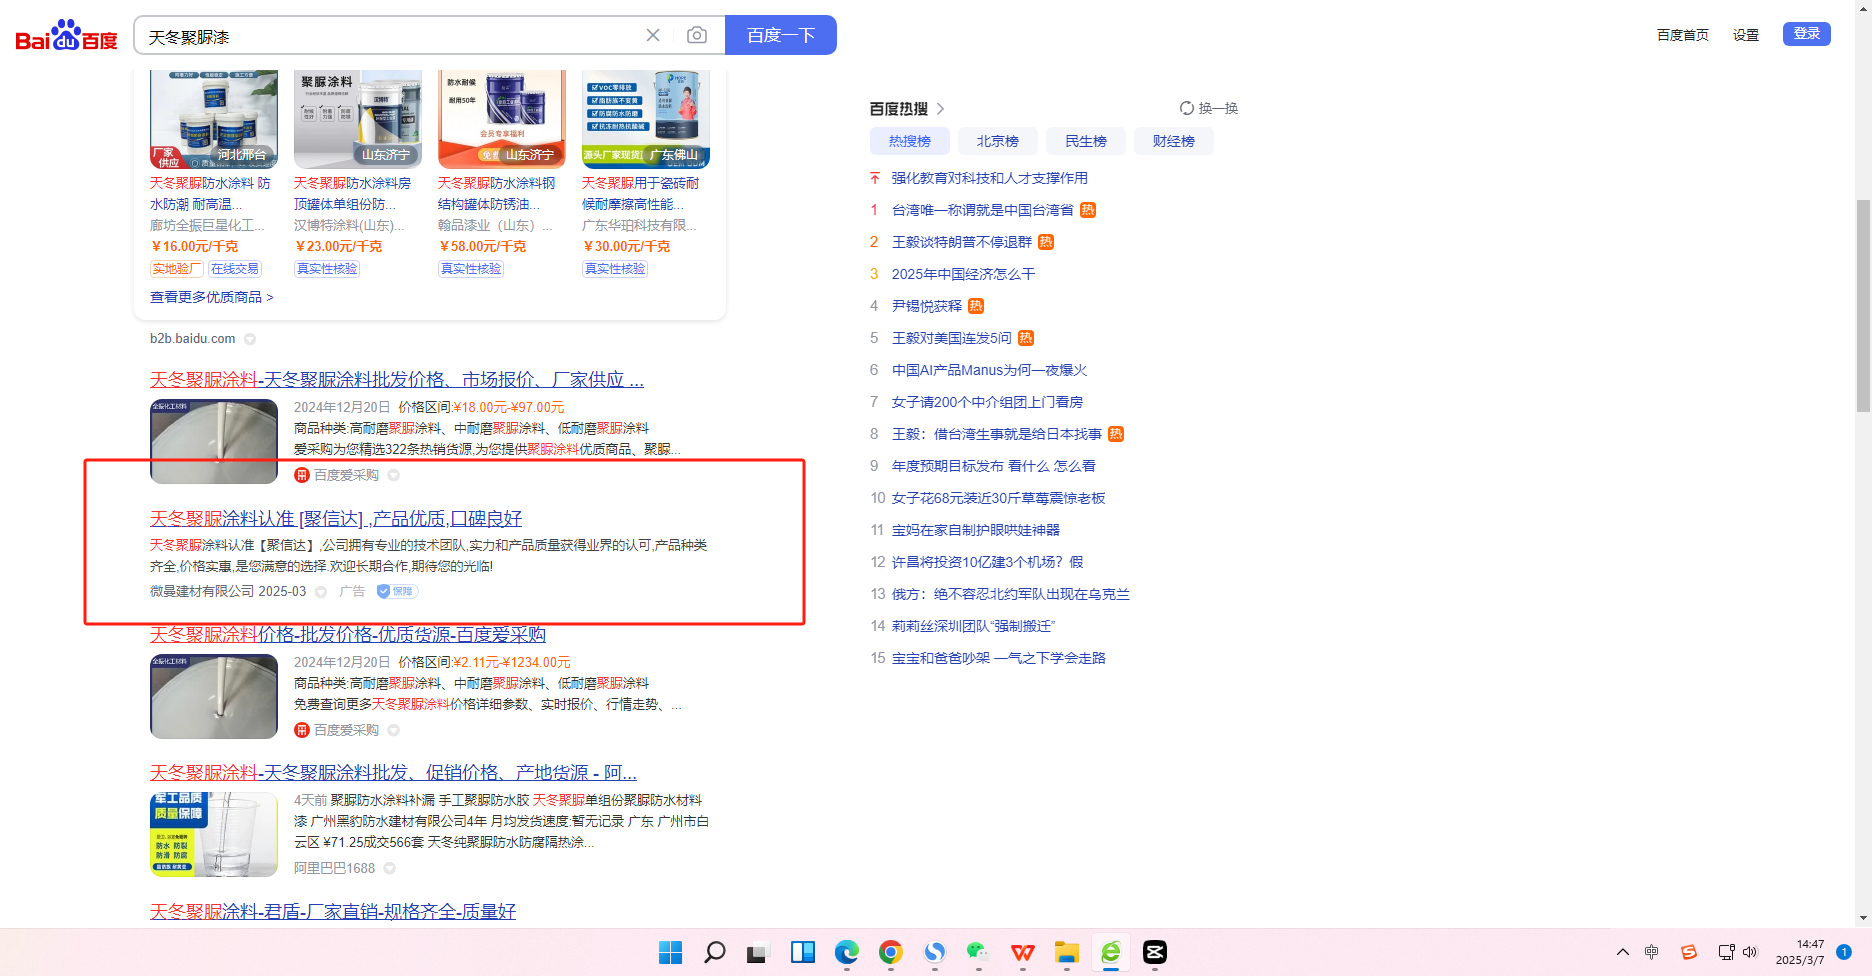
Task: Click the 登录 login button
Action: tap(1807, 34)
